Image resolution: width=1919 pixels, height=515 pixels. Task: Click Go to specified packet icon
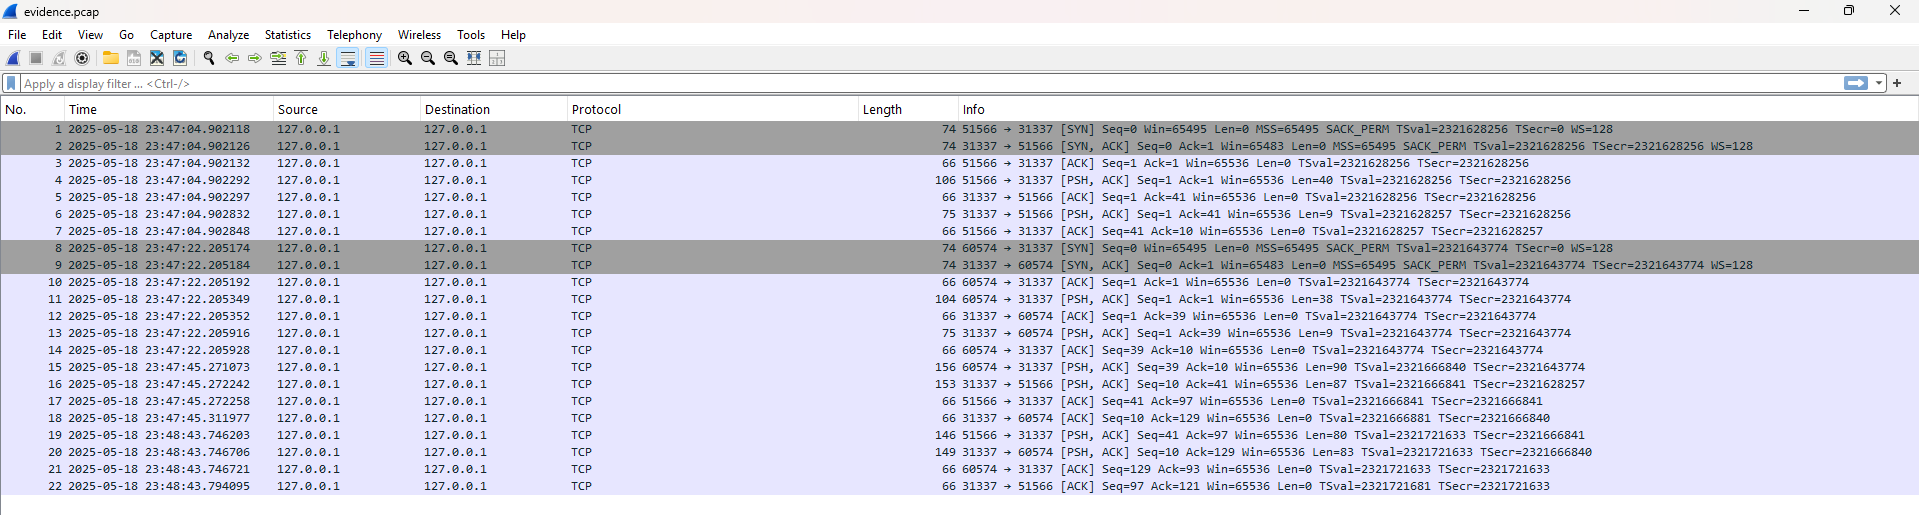[278, 58]
